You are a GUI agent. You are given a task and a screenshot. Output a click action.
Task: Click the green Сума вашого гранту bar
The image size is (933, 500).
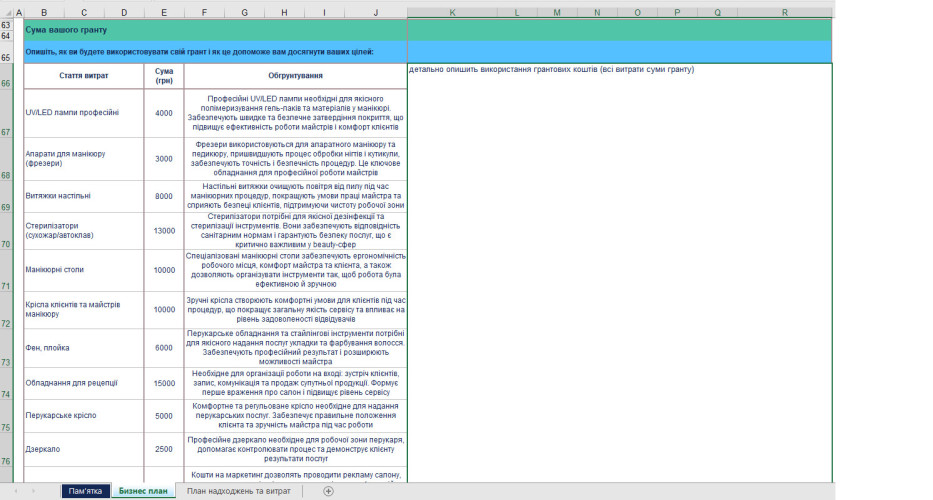tap(215, 30)
